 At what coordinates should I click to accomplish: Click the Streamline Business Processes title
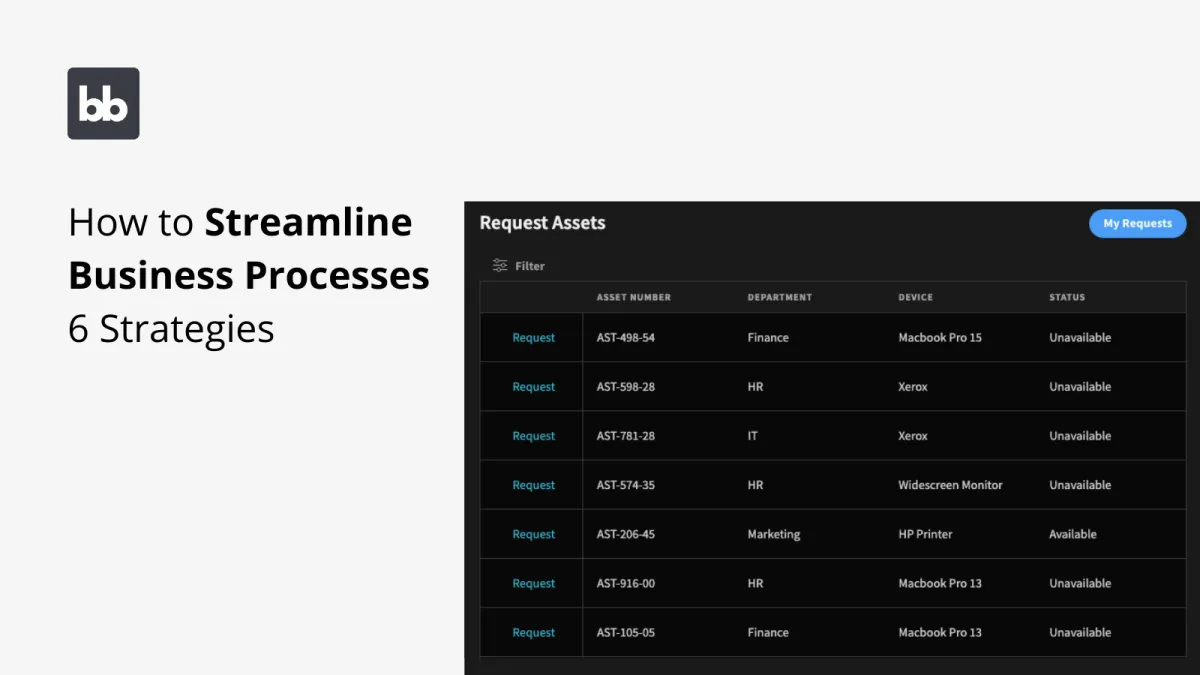[249, 248]
